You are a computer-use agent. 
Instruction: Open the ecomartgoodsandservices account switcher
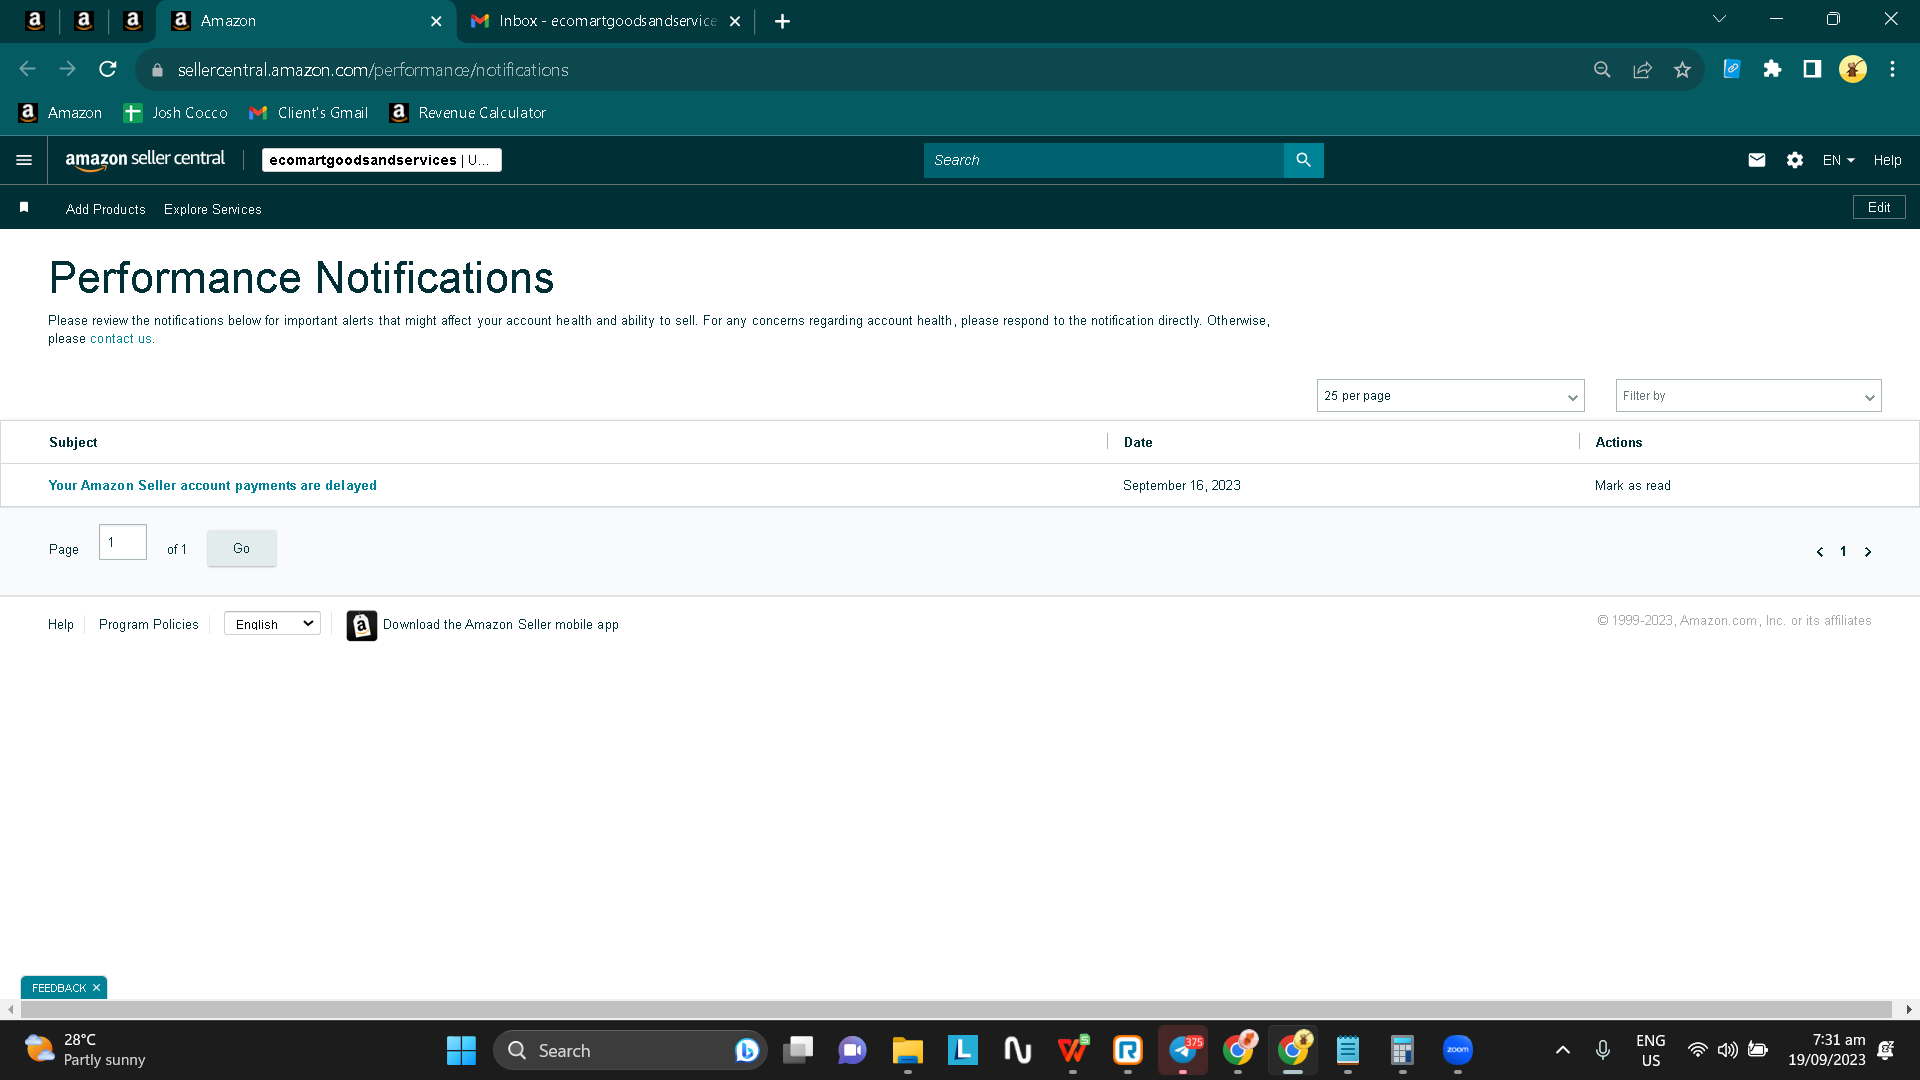(x=381, y=160)
